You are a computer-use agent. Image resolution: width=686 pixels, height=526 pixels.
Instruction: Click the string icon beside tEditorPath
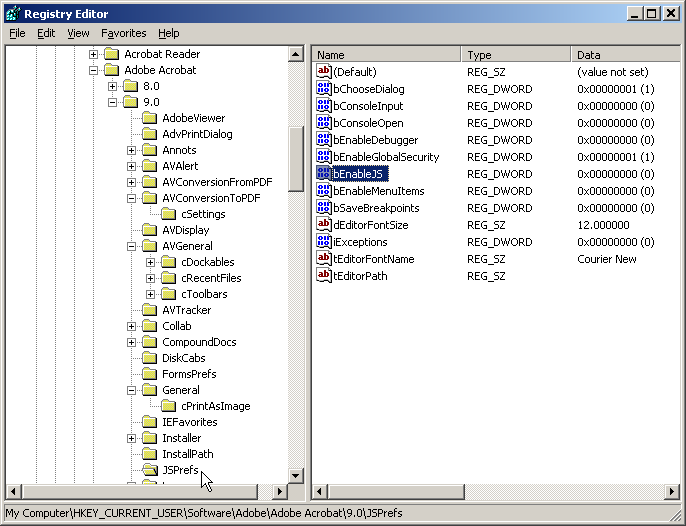(x=324, y=276)
